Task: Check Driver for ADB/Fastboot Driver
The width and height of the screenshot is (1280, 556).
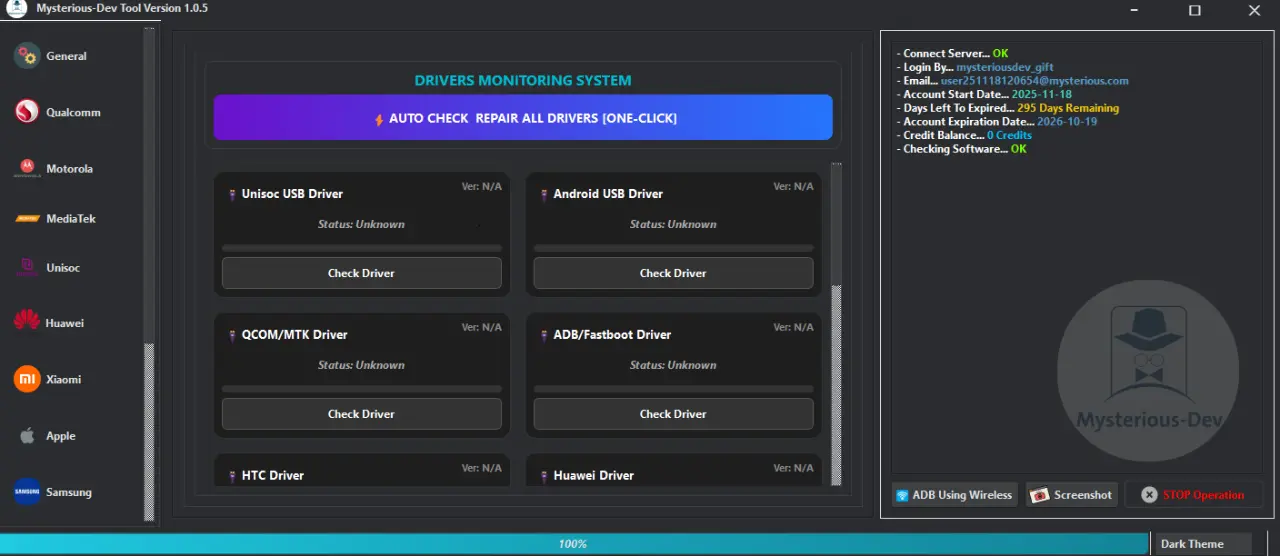Action: pyautogui.click(x=673, y=414)
